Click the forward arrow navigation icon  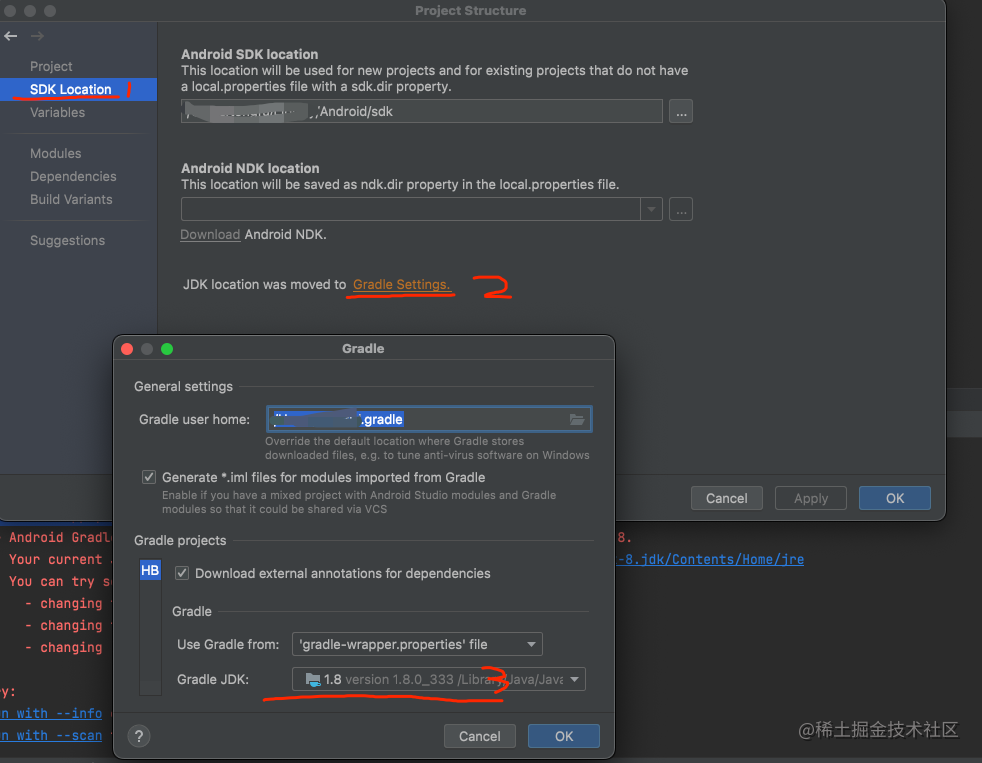pyautogui.click(x=38, y=36)
